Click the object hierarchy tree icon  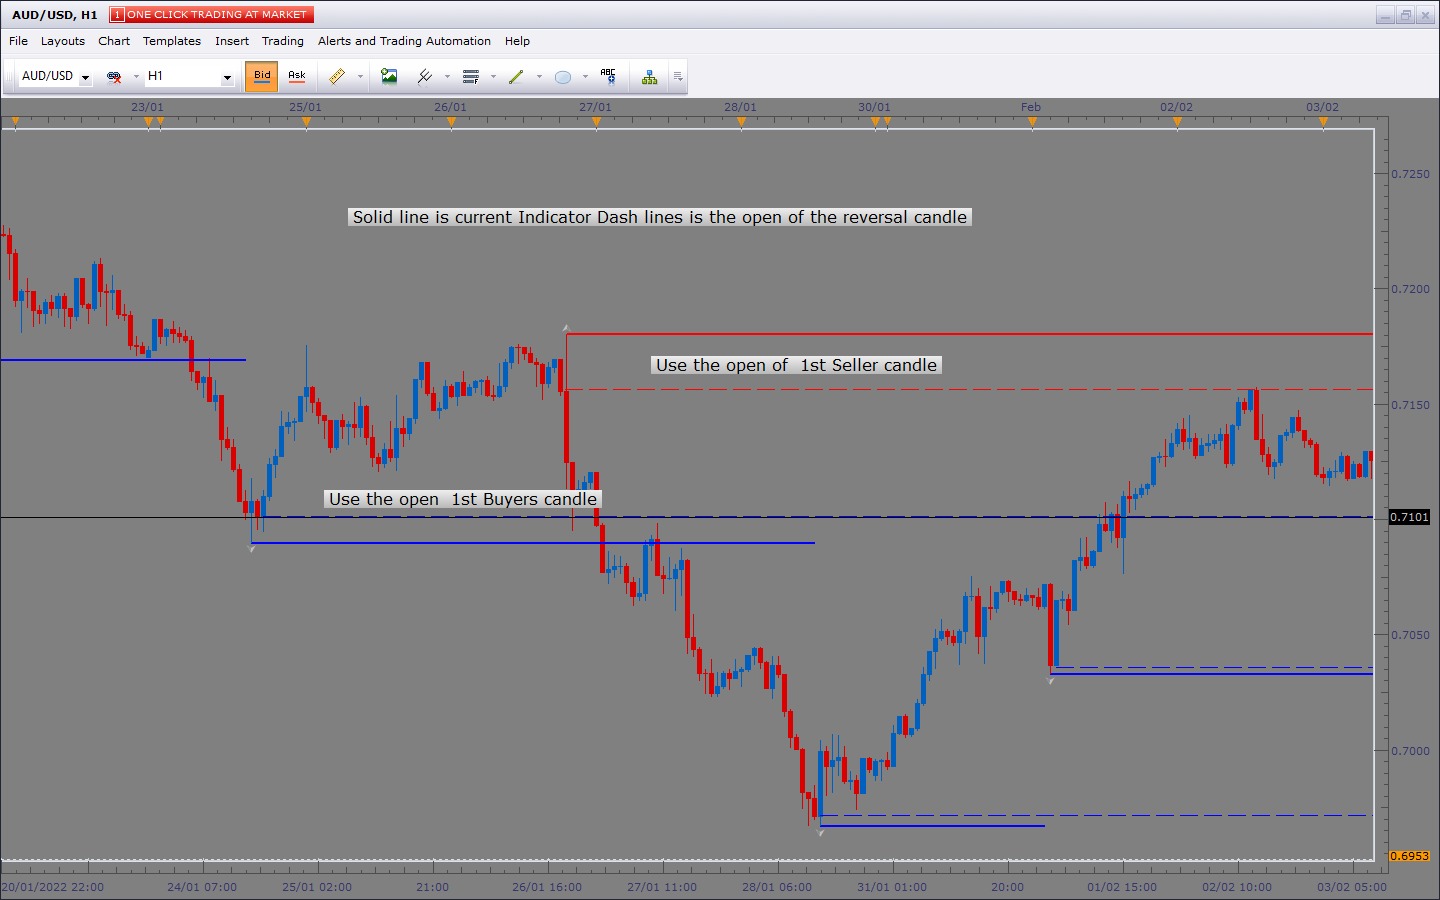650,77
